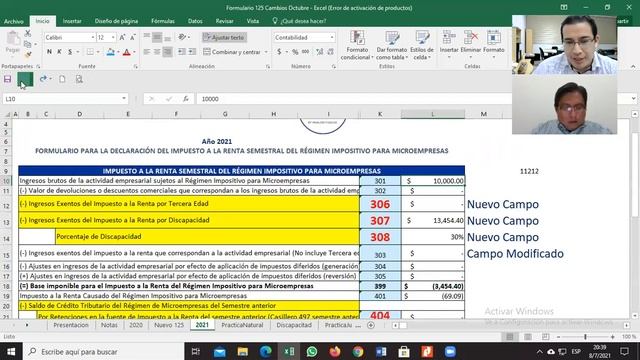
Task: Select cell L10 with value 10,000.00
Action: click(433, 181)
